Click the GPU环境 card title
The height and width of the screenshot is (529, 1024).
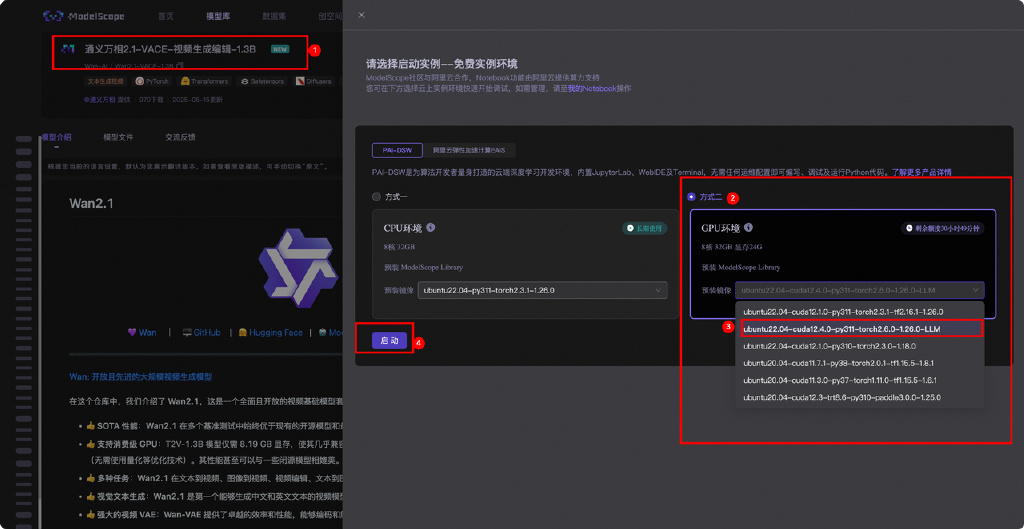click(720, 228)
